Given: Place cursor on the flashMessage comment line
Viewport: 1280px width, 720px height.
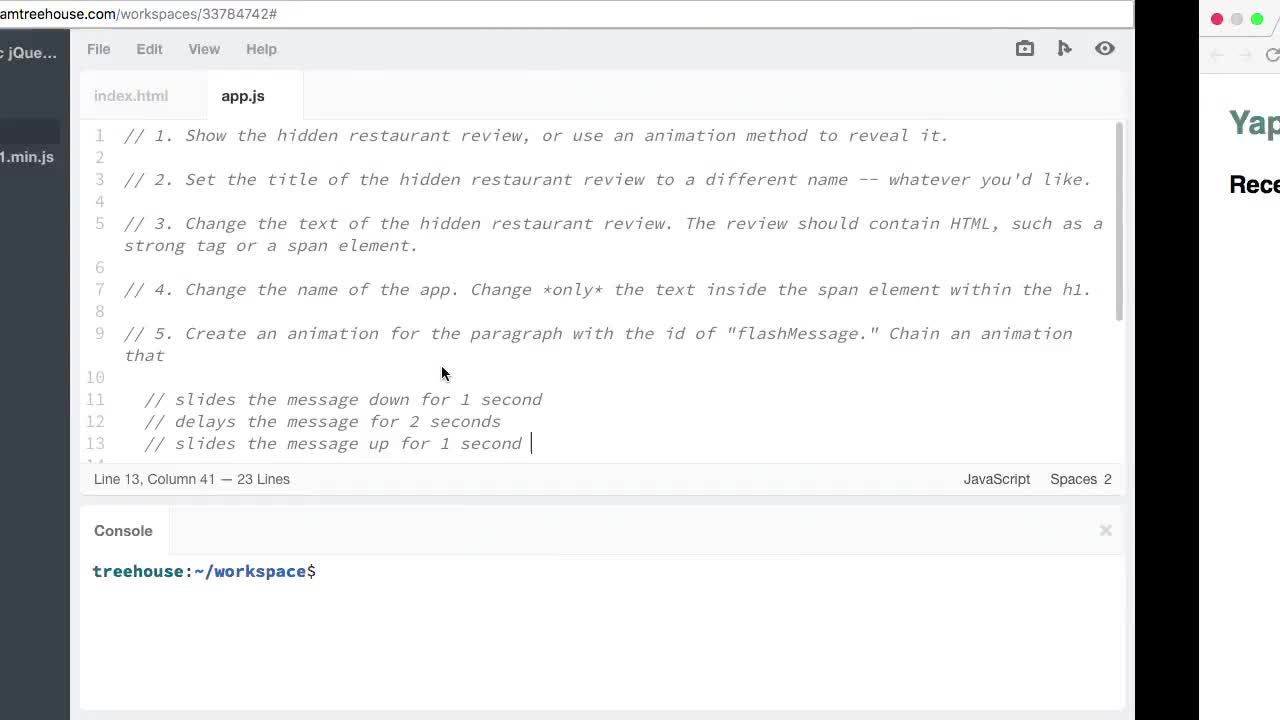Looking at the screenshot, I should point(600,333).
